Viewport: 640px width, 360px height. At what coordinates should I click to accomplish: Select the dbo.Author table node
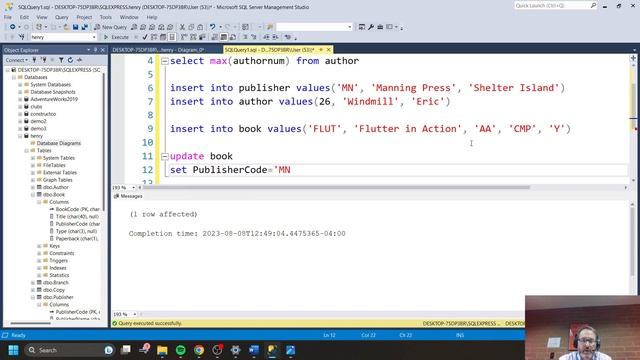coord(56,187)
